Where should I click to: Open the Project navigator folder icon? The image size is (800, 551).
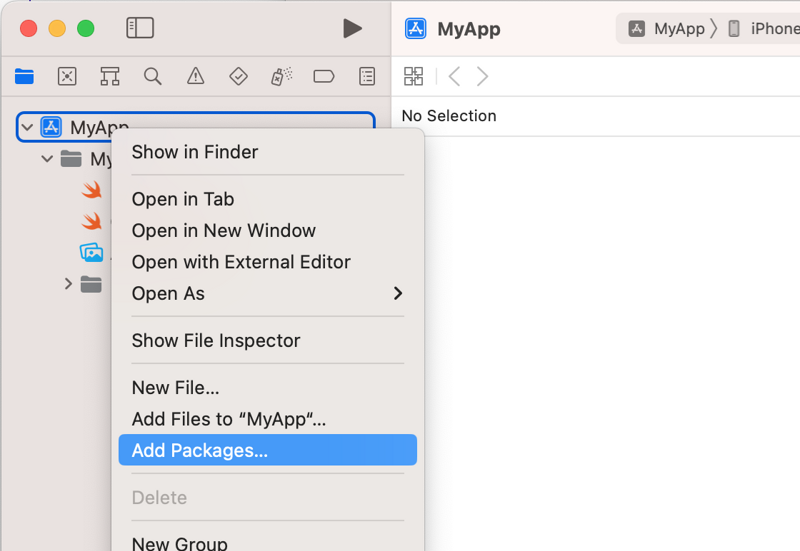coord(24,77)
